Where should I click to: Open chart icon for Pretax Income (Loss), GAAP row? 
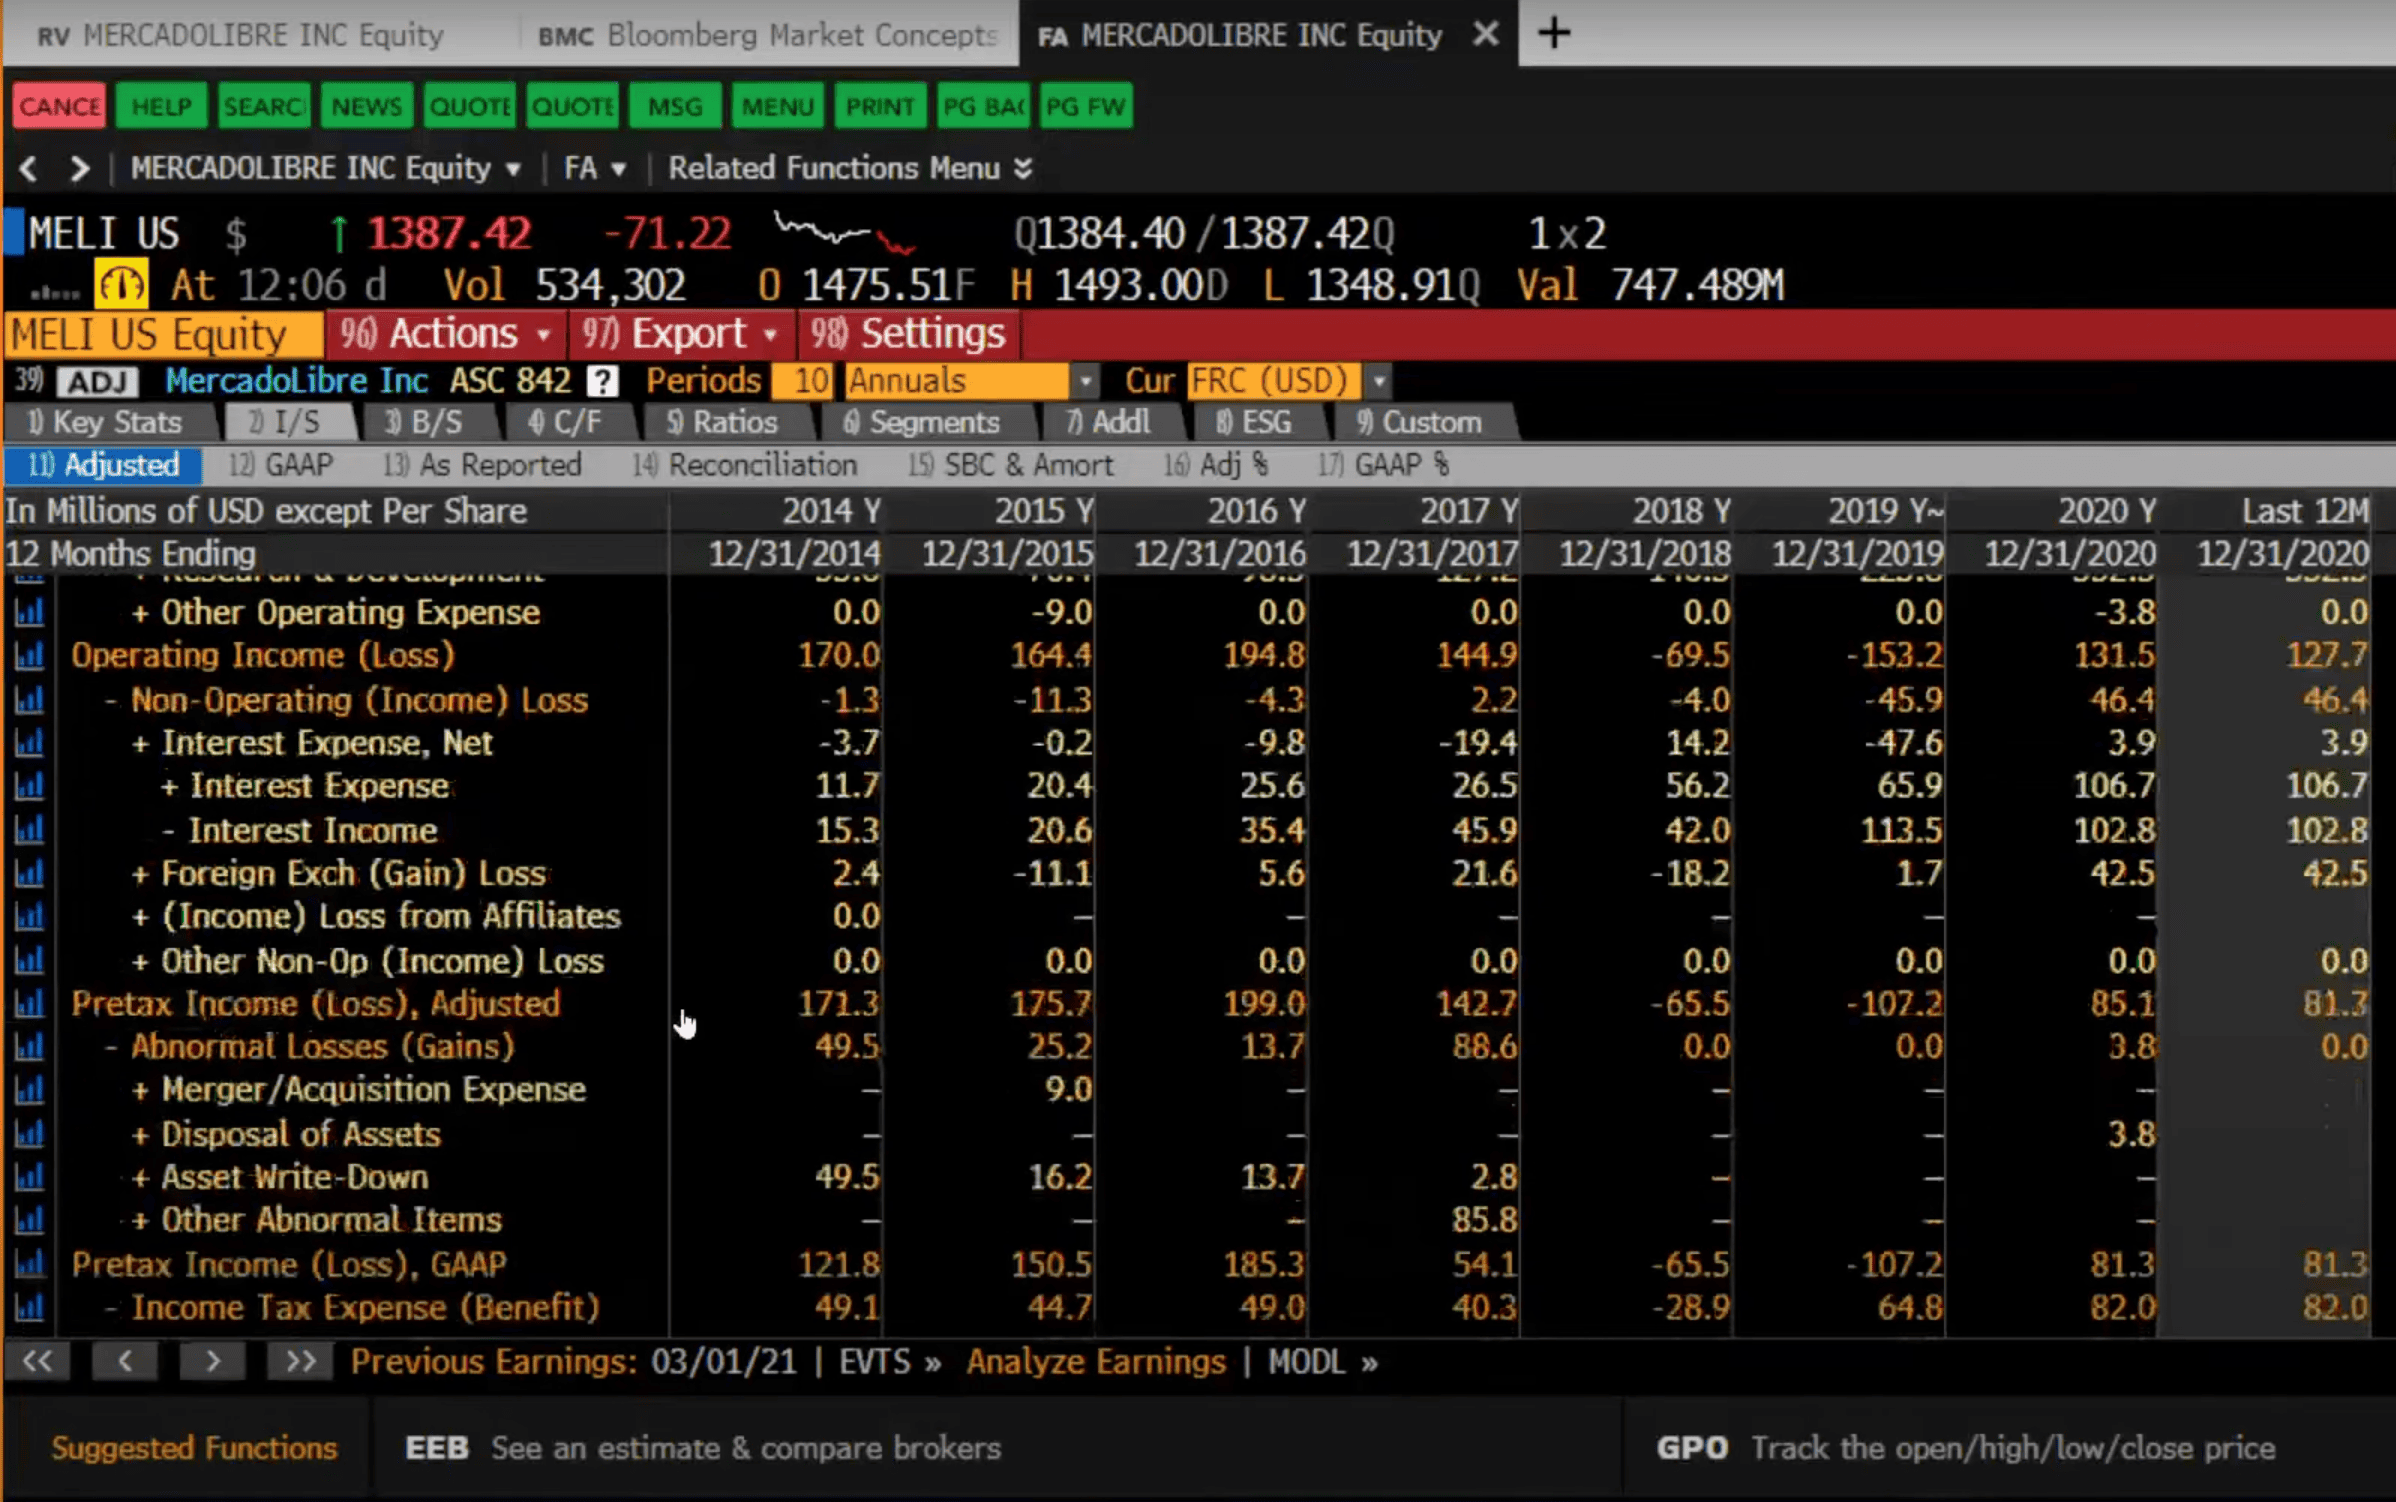point(29,1264)
